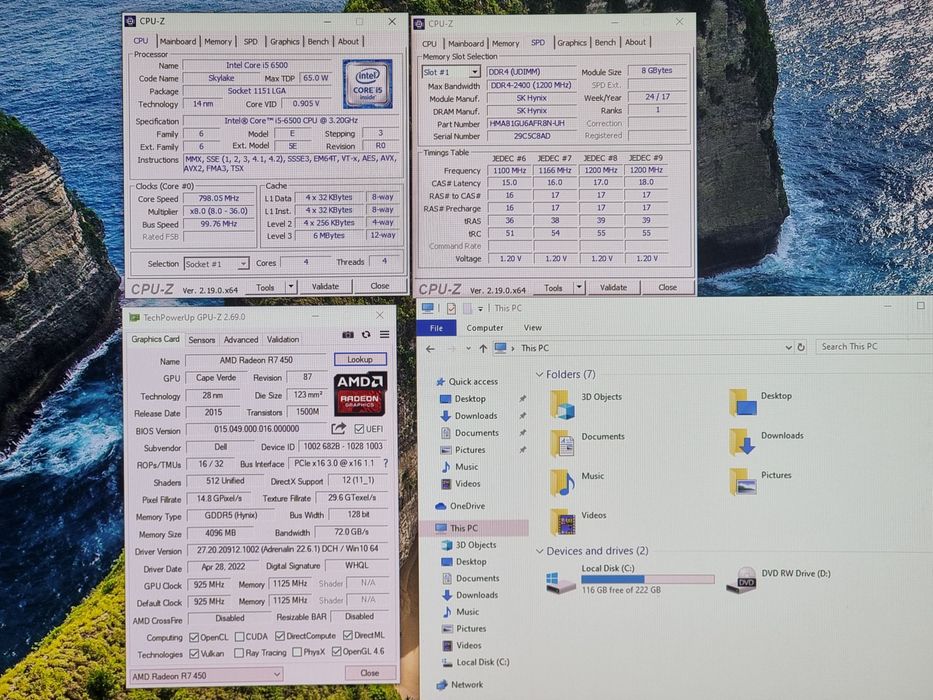The image size is (933, 700).
Task: Open the address bar history dropdown
Action: pos(788,347)
